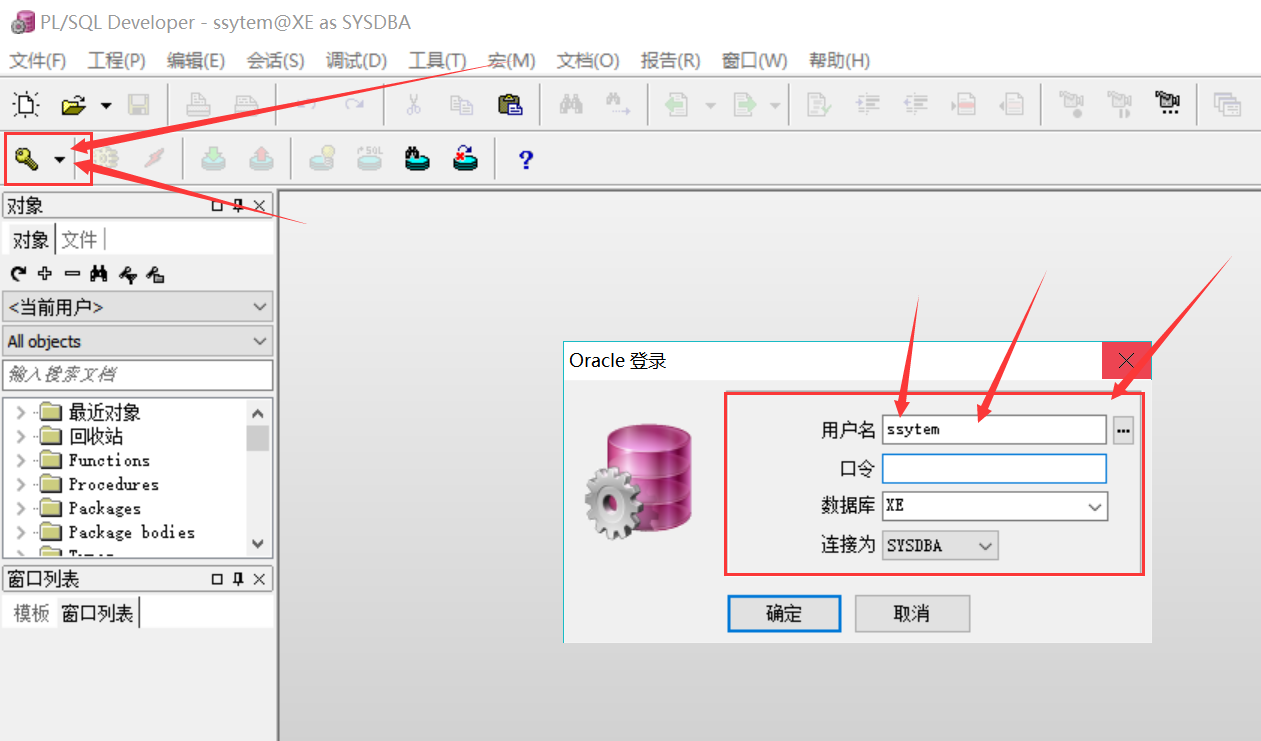
Task: Switch to the 文件 tab in 对象 panel
Action: coord(80,239)
